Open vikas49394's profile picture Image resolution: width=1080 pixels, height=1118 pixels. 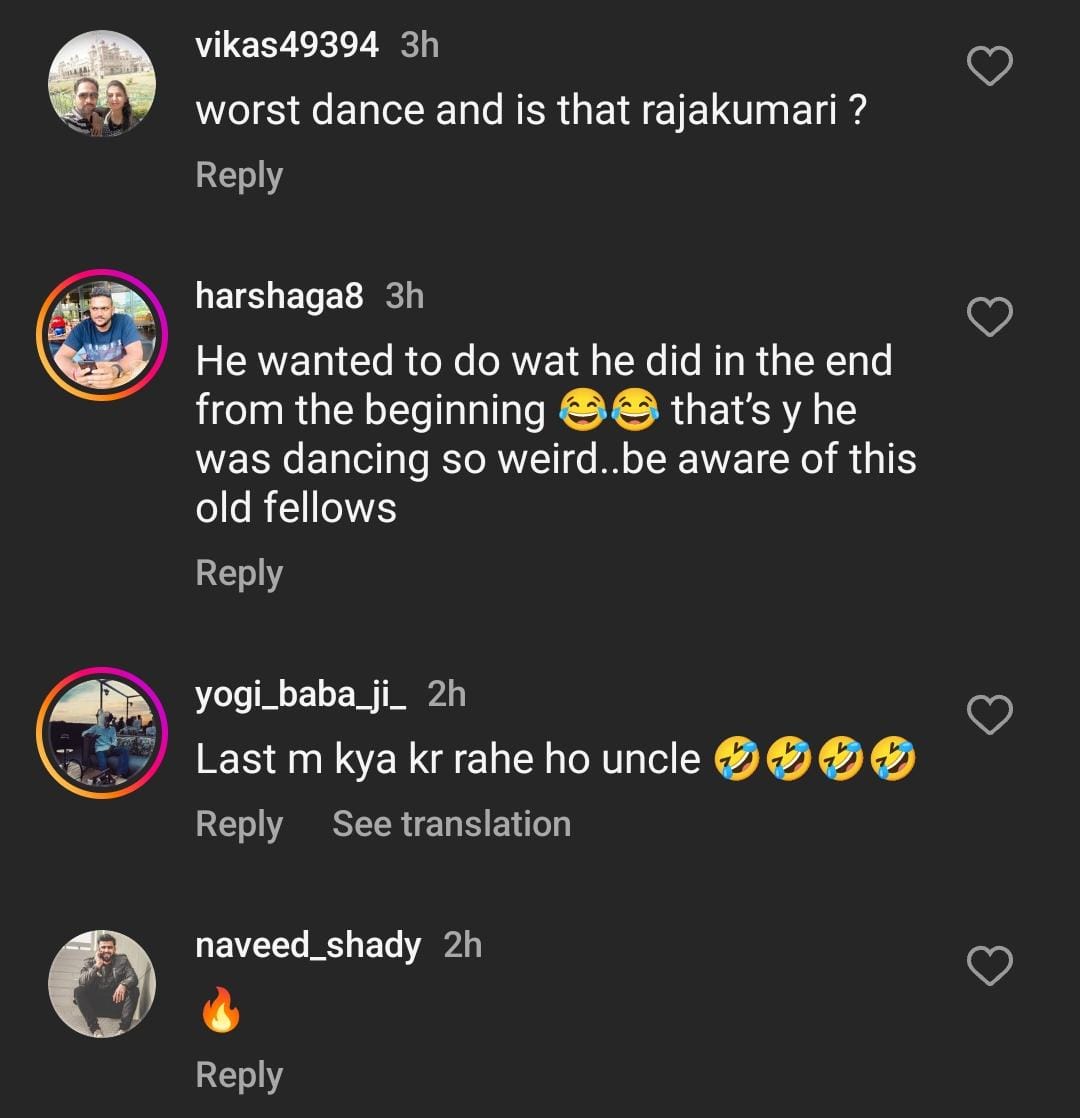[x=102, y=83]
